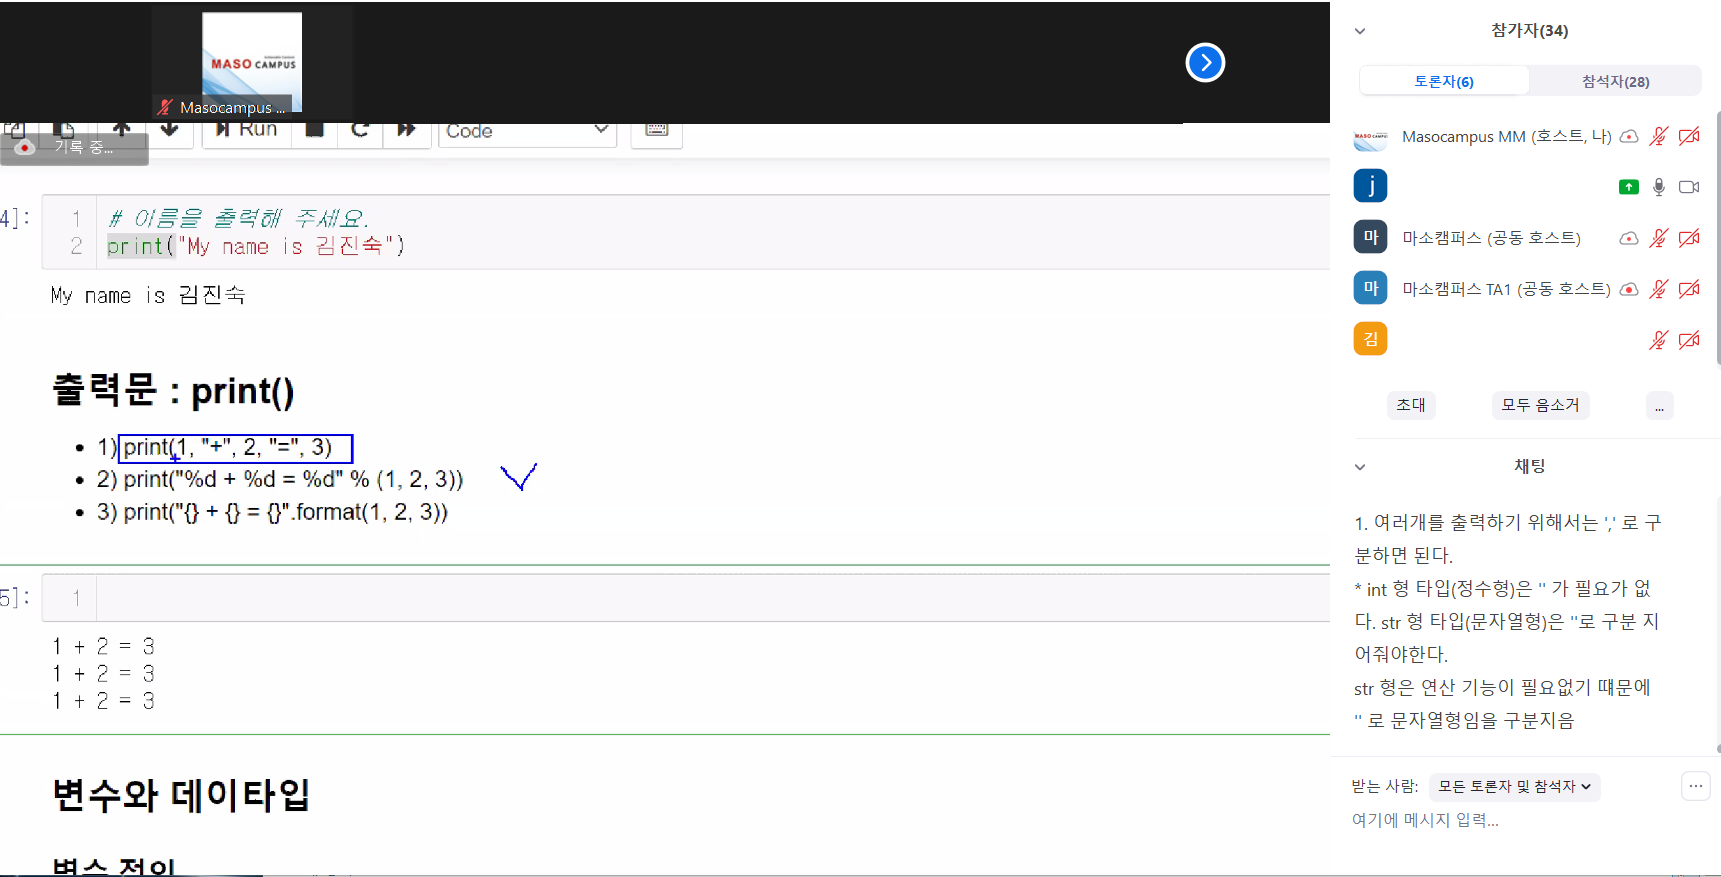Image resolution: width=1721 pixels, height=877 pixels.
Task: Toggle the microphone for participant j
Action: [1659, 187]
